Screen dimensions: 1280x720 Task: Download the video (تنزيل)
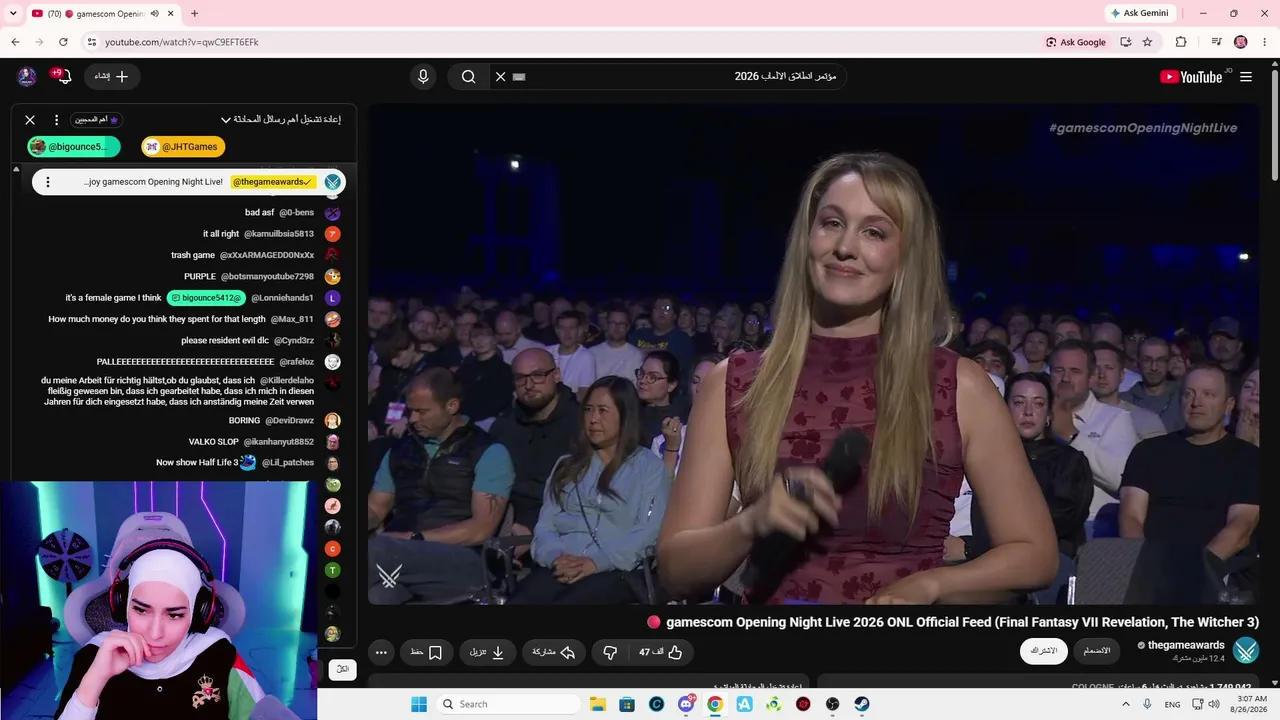(x=487, y=652)
